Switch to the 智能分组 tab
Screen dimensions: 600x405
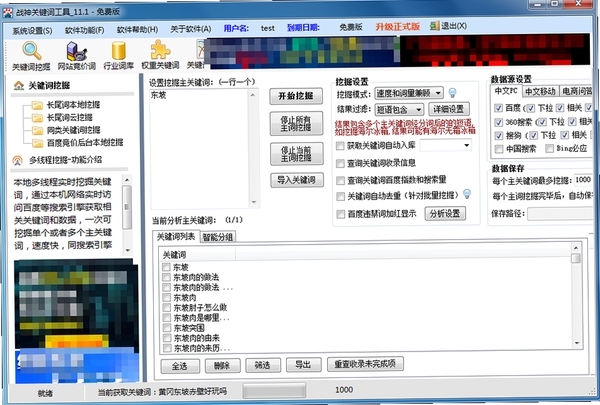[218, 237]
